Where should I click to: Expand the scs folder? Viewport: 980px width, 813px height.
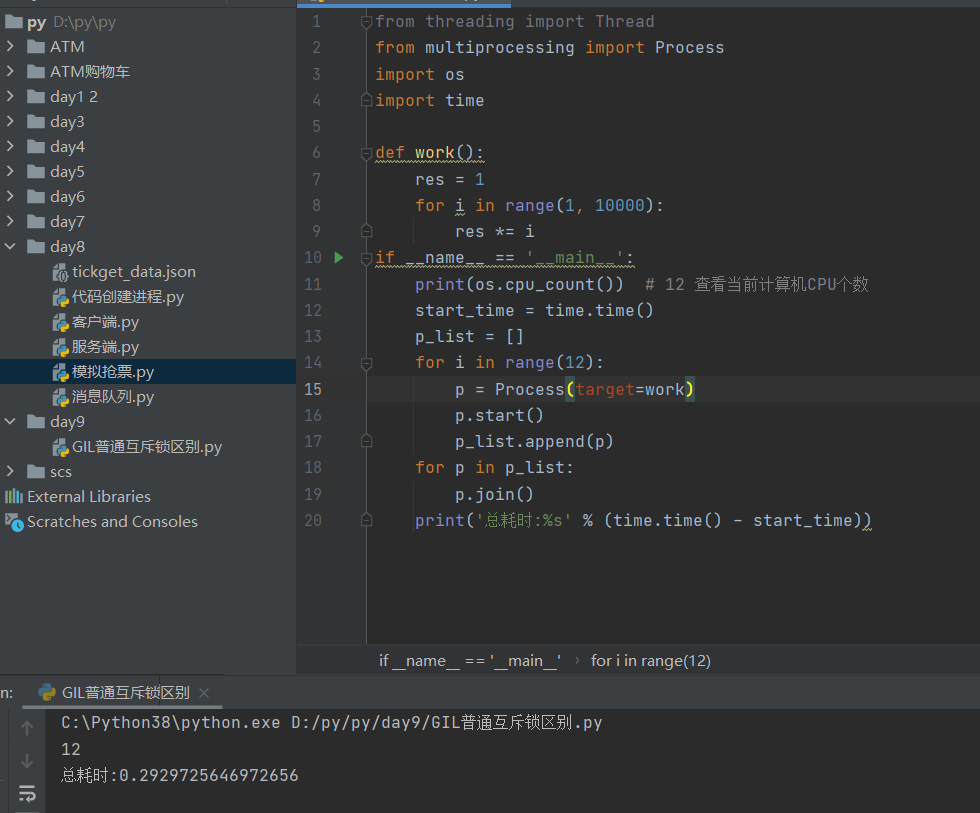10,472
